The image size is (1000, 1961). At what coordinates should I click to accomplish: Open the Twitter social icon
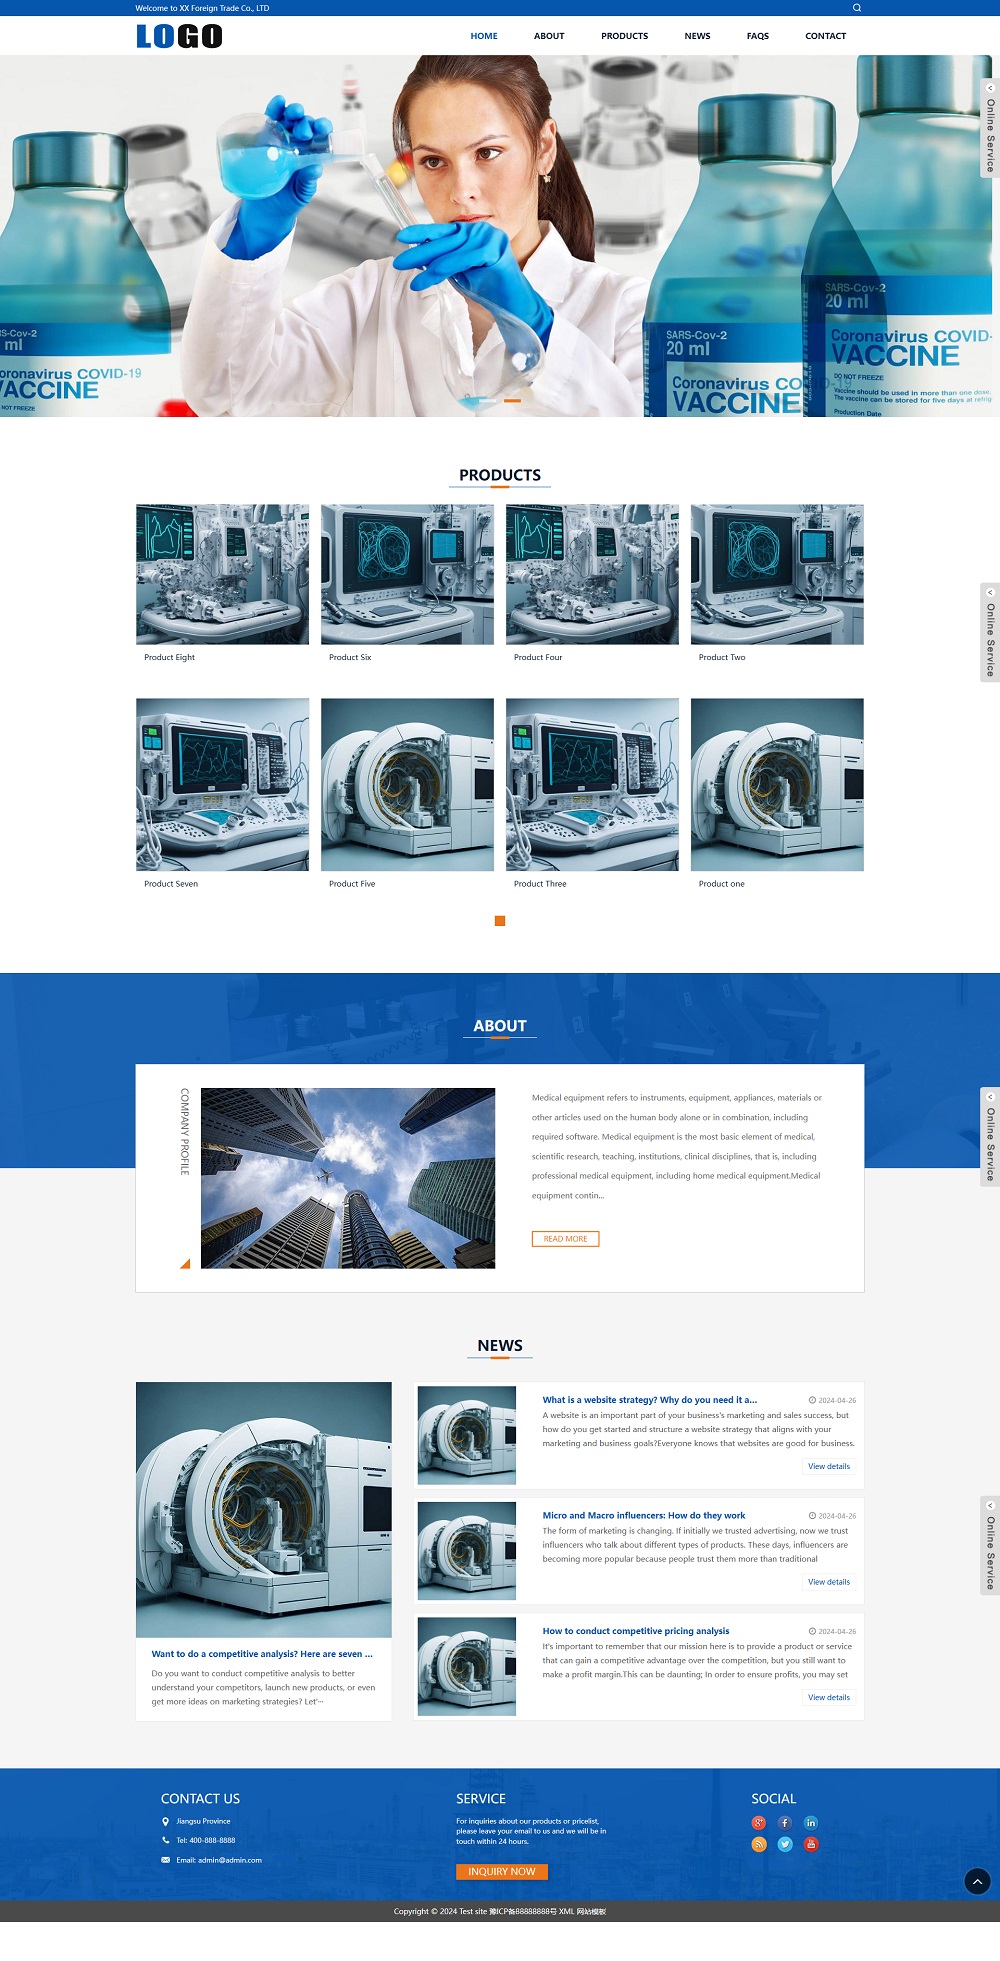pyautogui.click(x=785, y=1844)
